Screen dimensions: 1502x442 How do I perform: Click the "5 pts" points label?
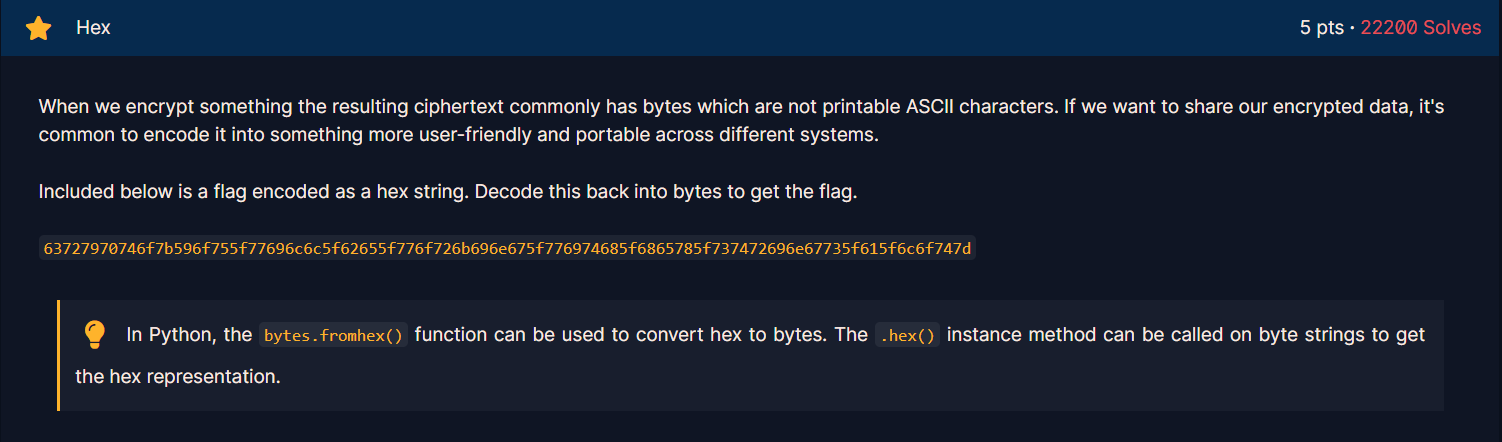[x=1321, y=28]
